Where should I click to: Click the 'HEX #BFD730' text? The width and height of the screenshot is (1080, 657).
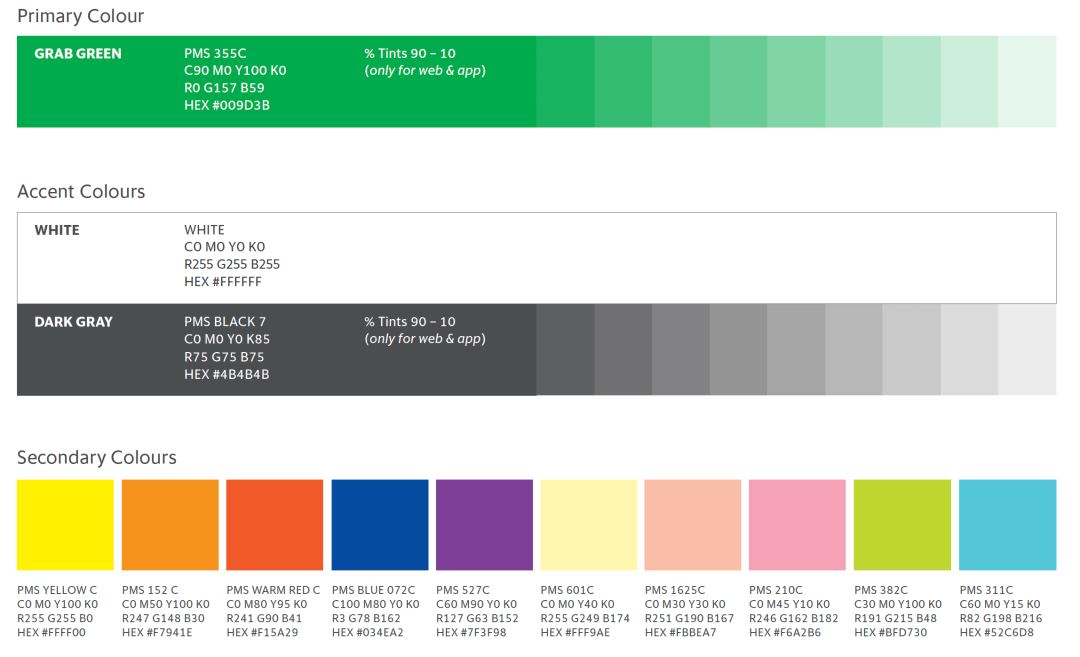pos(891,632)
